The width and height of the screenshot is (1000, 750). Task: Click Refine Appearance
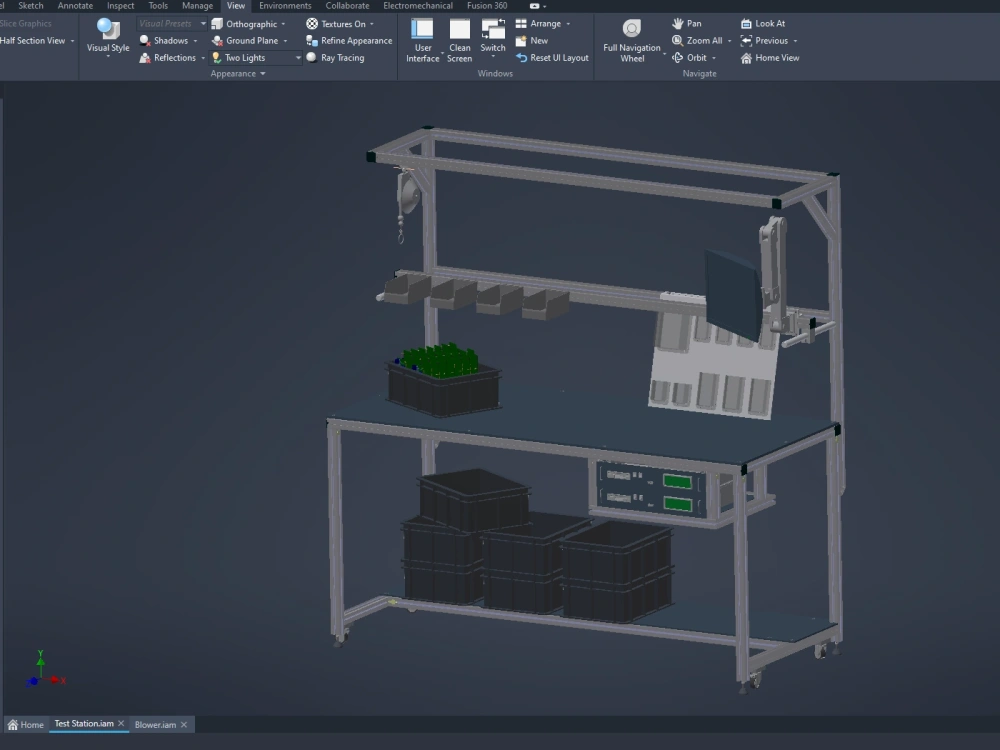click(x=349, y=41)
